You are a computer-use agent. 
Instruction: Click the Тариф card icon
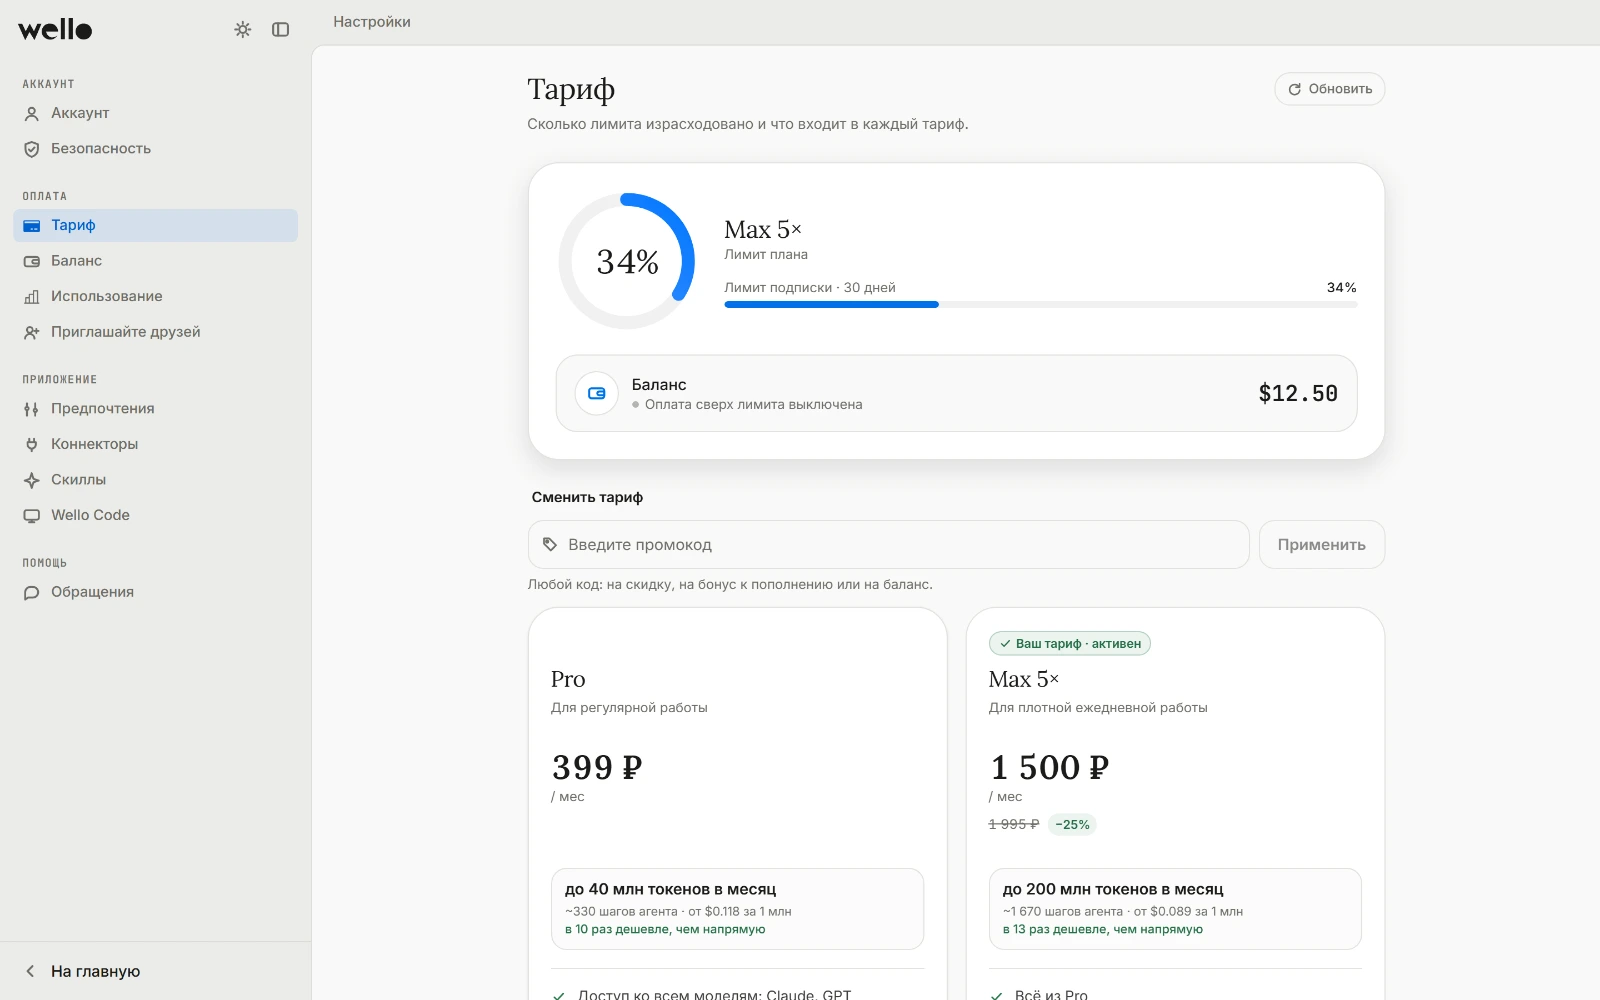(x=32, y=226)
